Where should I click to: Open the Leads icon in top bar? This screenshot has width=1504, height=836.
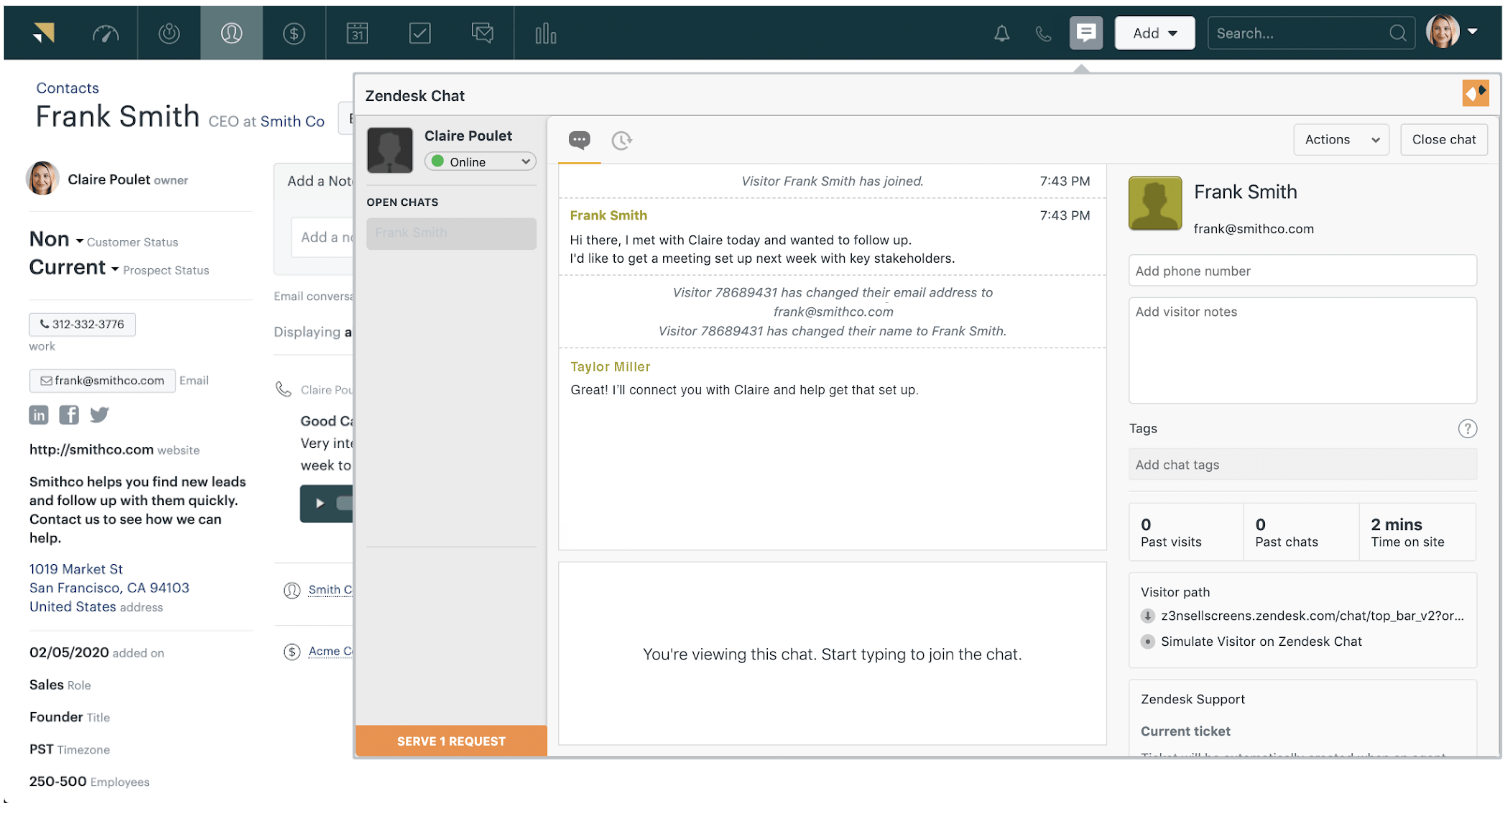pos(169,33)
